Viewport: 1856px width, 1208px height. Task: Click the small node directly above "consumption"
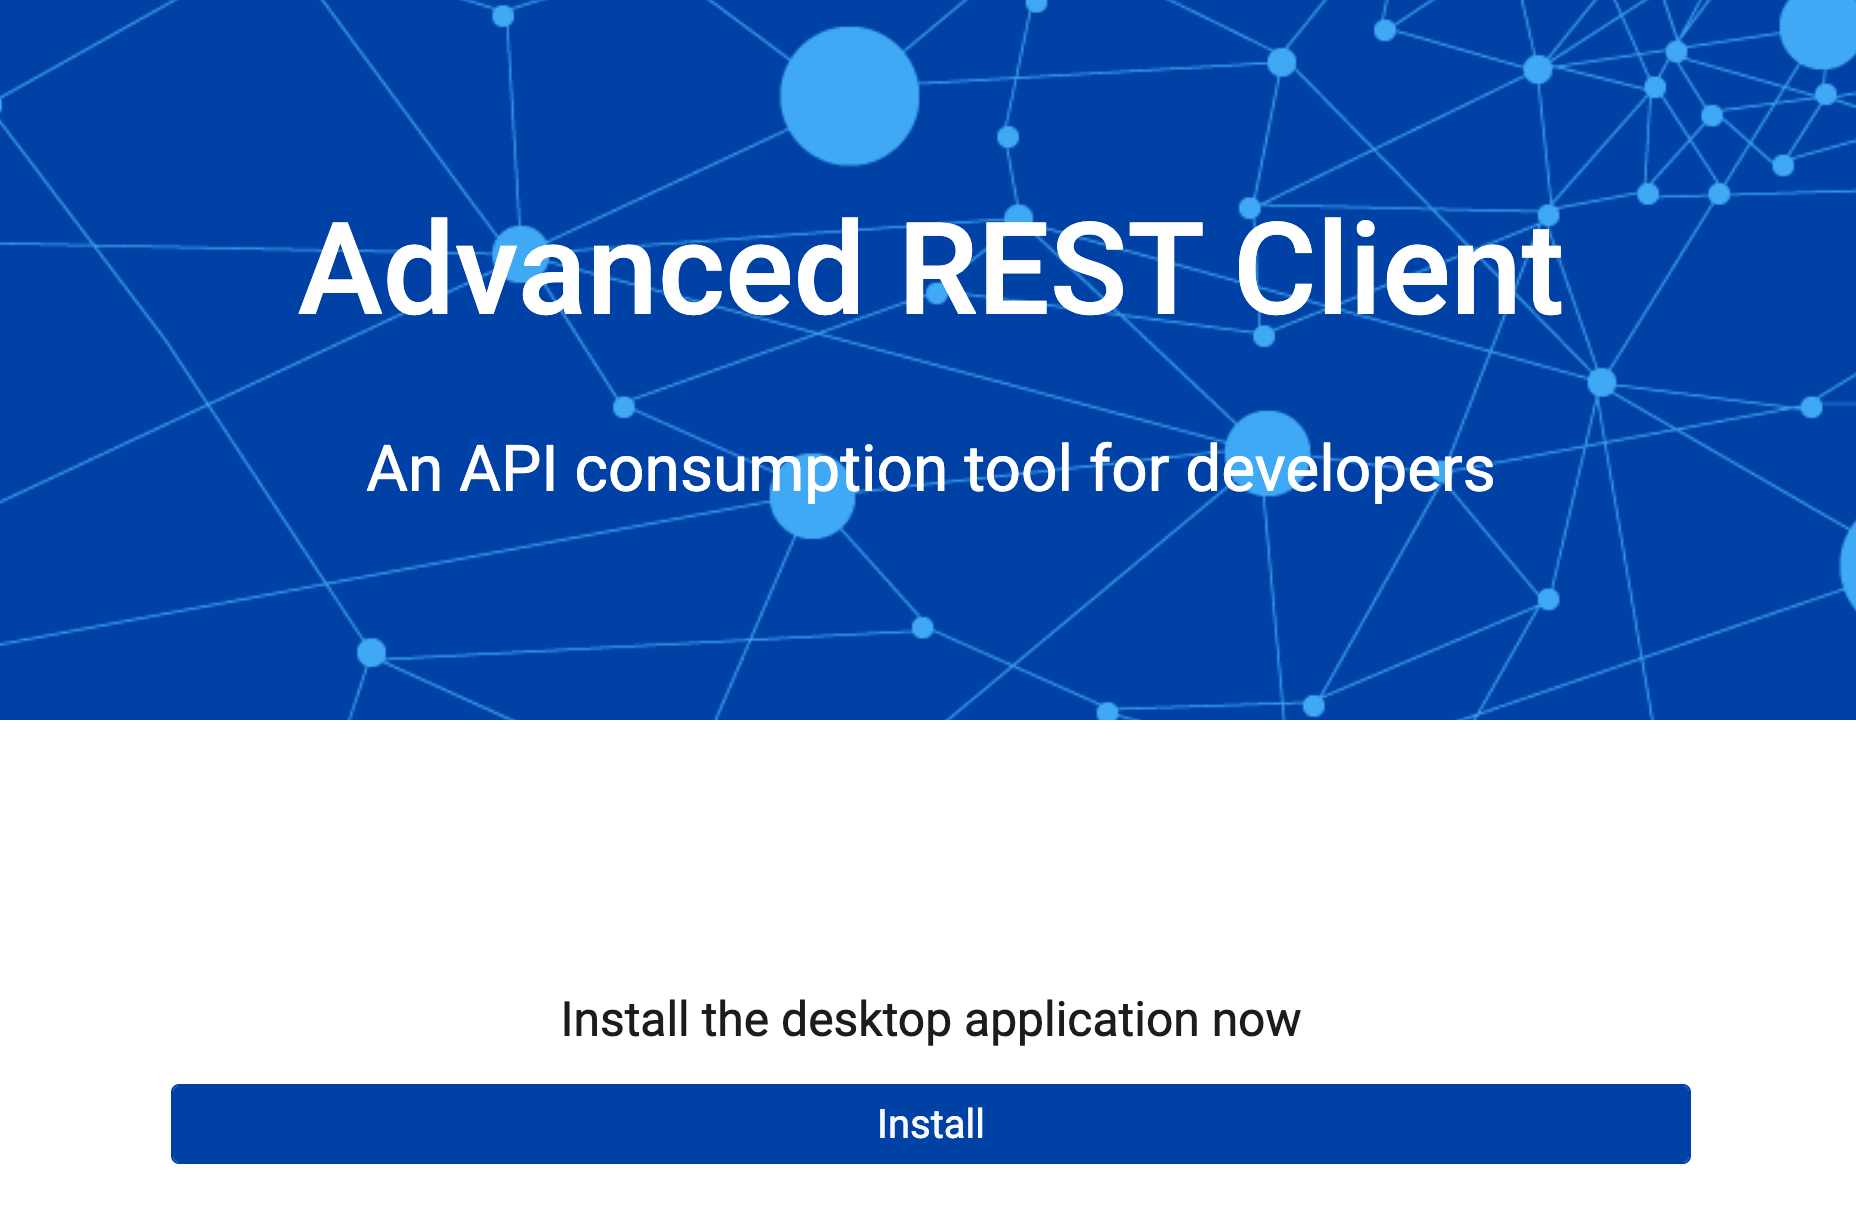624,407
